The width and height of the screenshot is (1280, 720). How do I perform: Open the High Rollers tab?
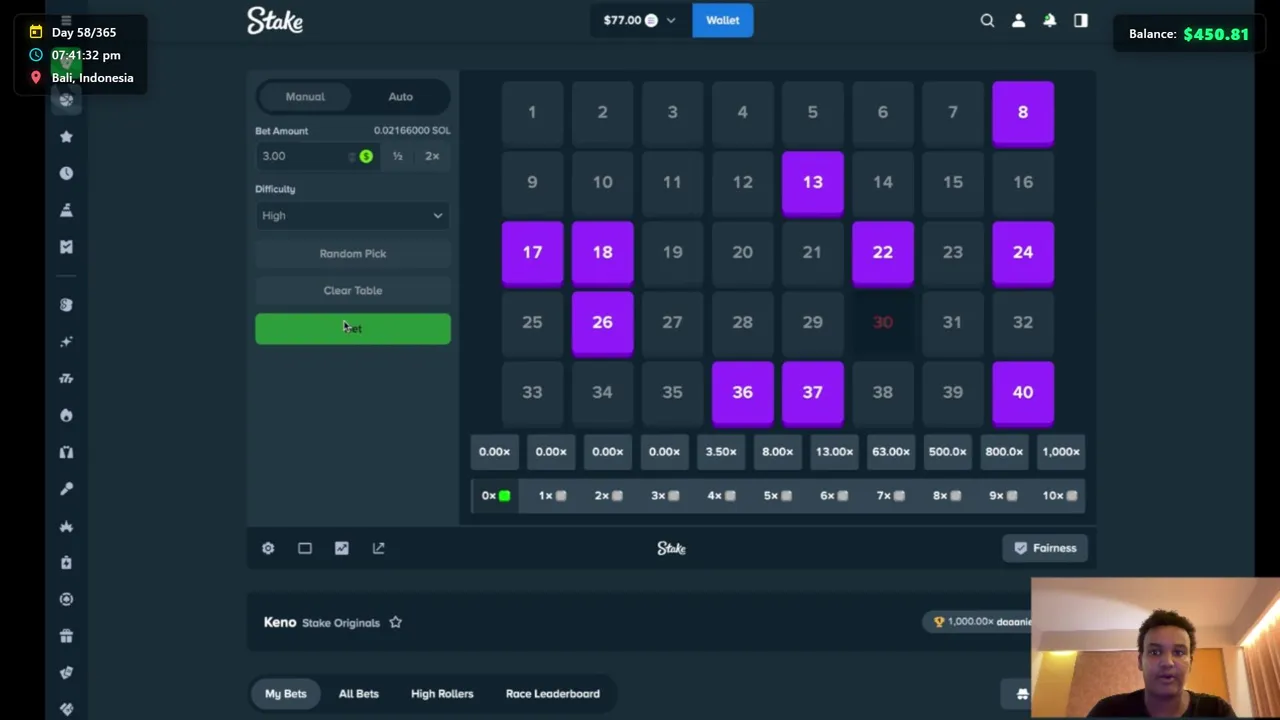coord(442,693)
